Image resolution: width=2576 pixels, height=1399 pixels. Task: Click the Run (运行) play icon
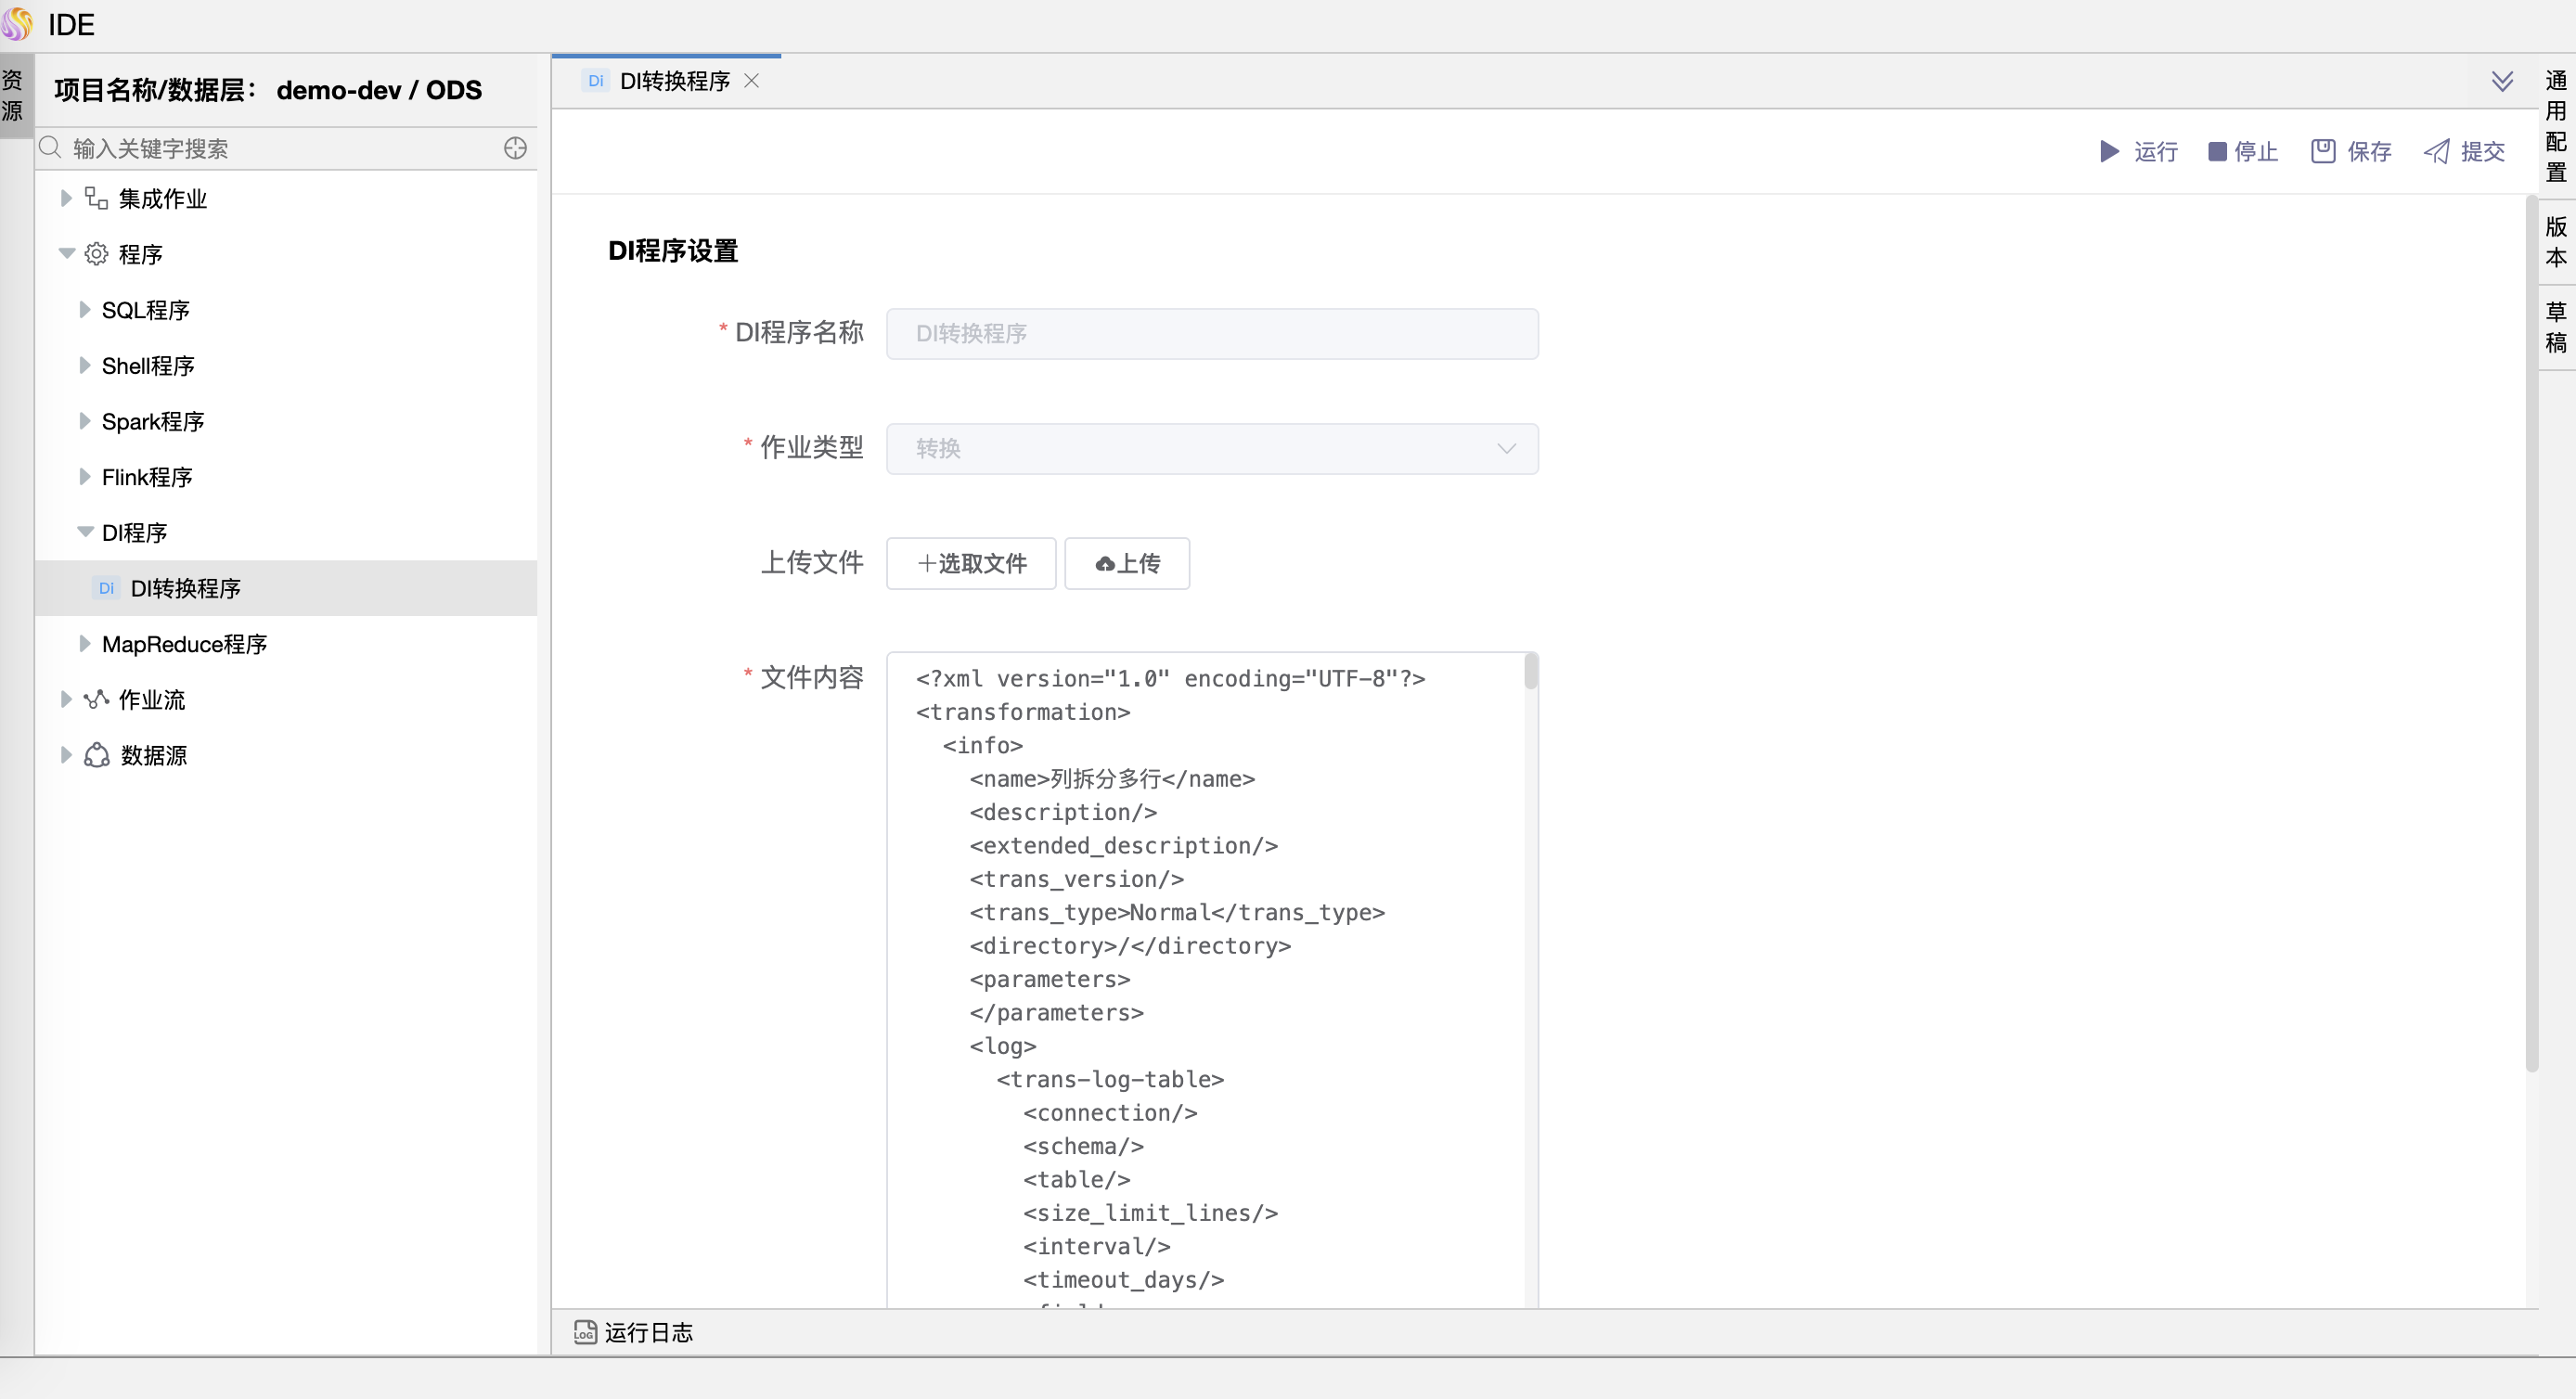tap(2109, 151)
